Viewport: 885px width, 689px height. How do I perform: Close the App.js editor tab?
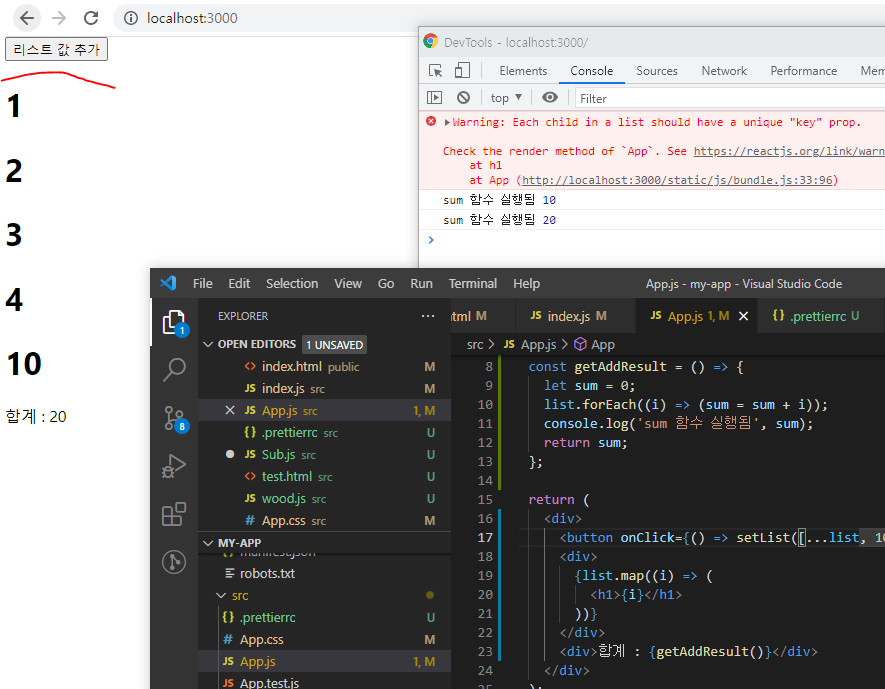coord(743,316)
